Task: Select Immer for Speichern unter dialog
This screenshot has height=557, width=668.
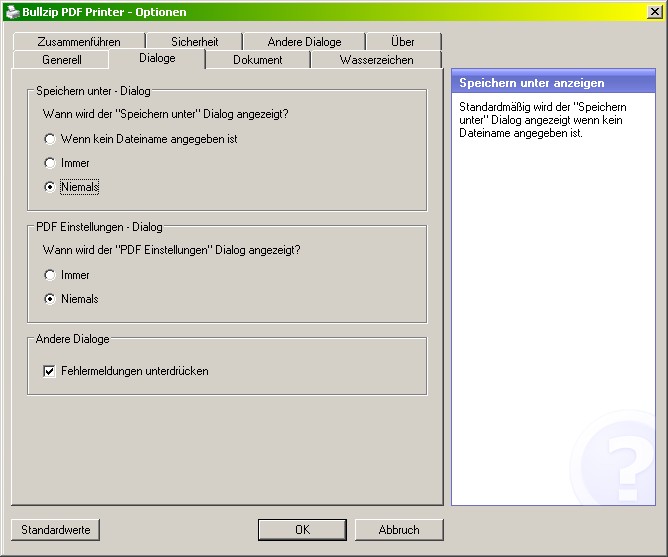Action: (x=67, y=163)
